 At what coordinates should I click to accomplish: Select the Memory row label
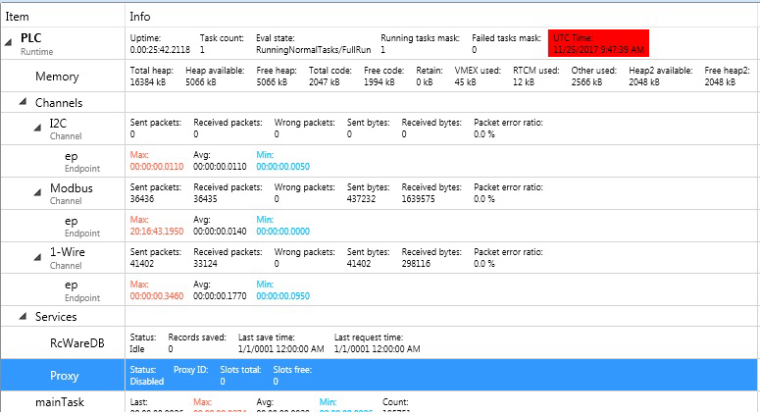pyautogui.click(x=57, y=76)
